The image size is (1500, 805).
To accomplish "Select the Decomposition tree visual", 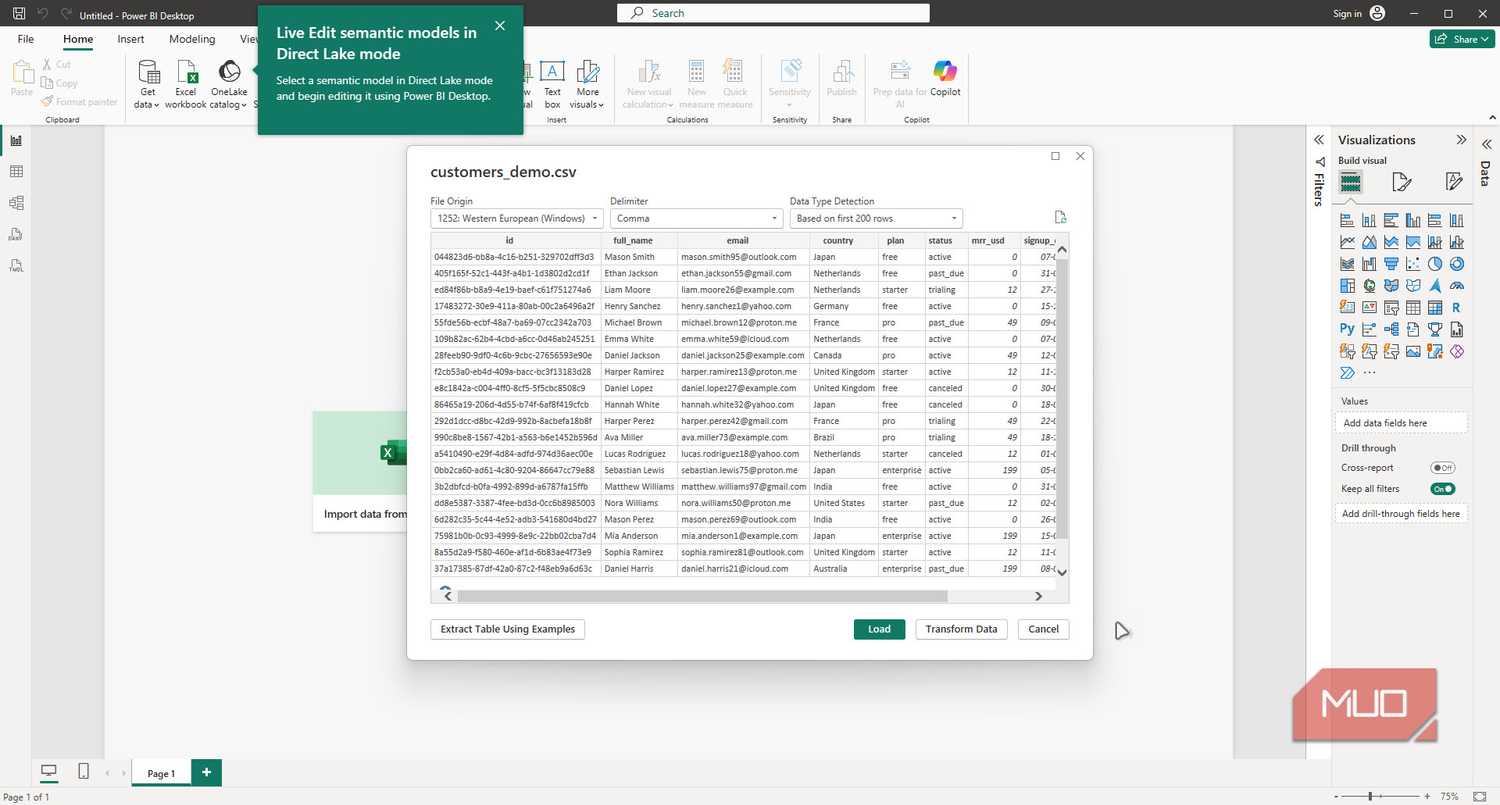I will click(1391, 330).
